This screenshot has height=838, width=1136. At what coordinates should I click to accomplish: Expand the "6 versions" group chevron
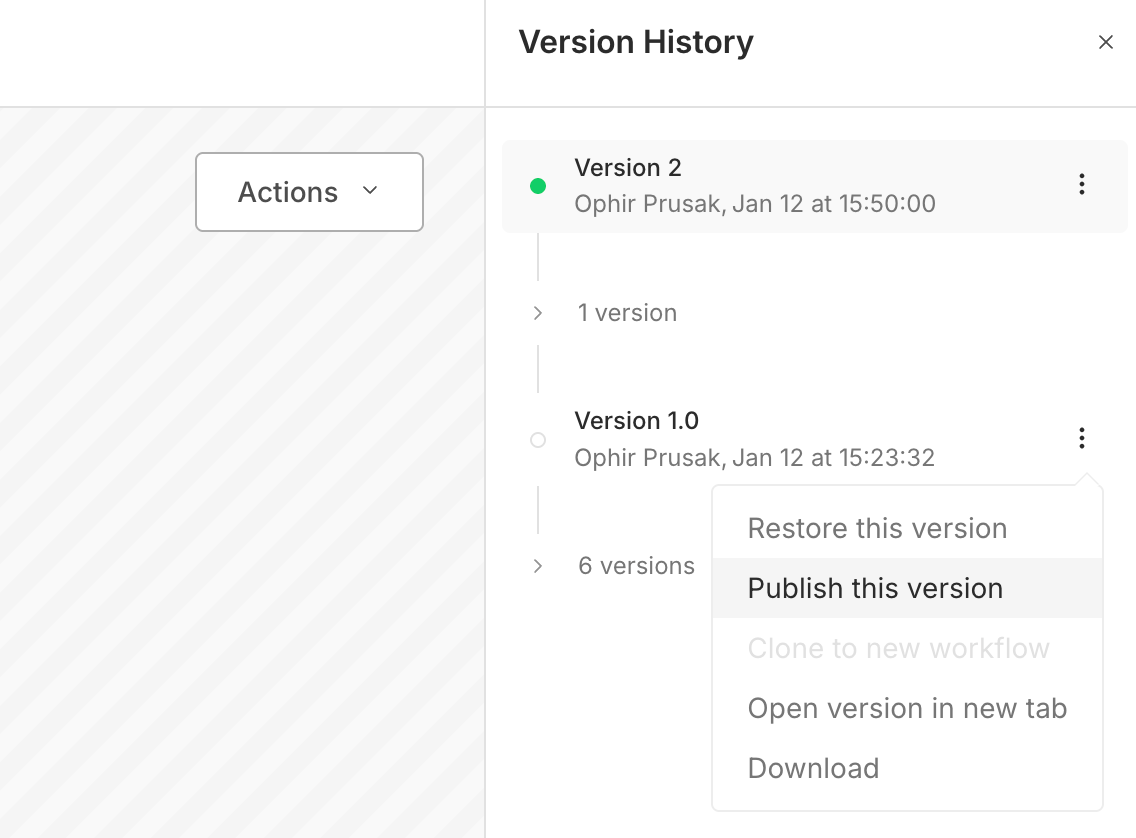(x=538, y=566)
